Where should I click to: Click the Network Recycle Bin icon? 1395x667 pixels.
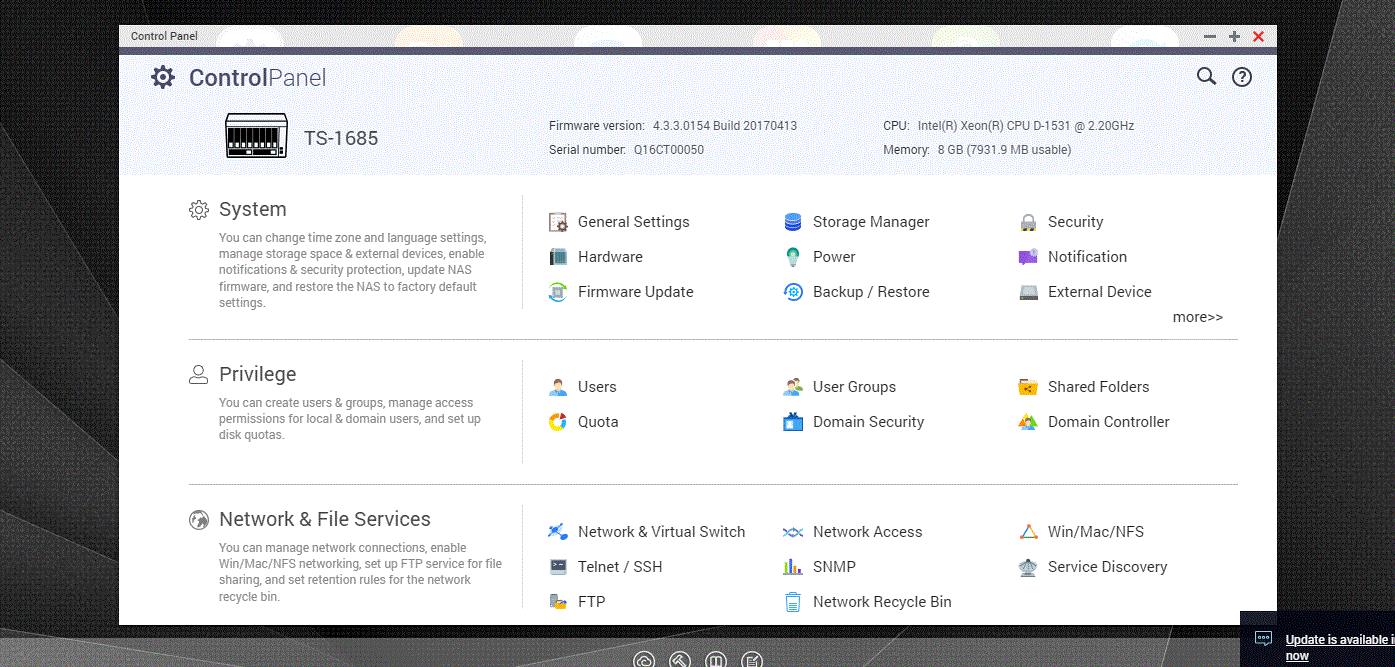(x=793, y=602)
